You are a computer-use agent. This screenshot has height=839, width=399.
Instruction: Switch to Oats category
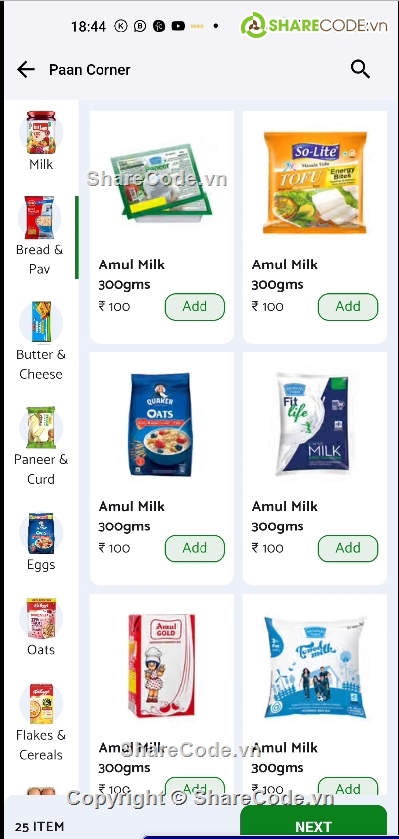[x=41, y=627]
